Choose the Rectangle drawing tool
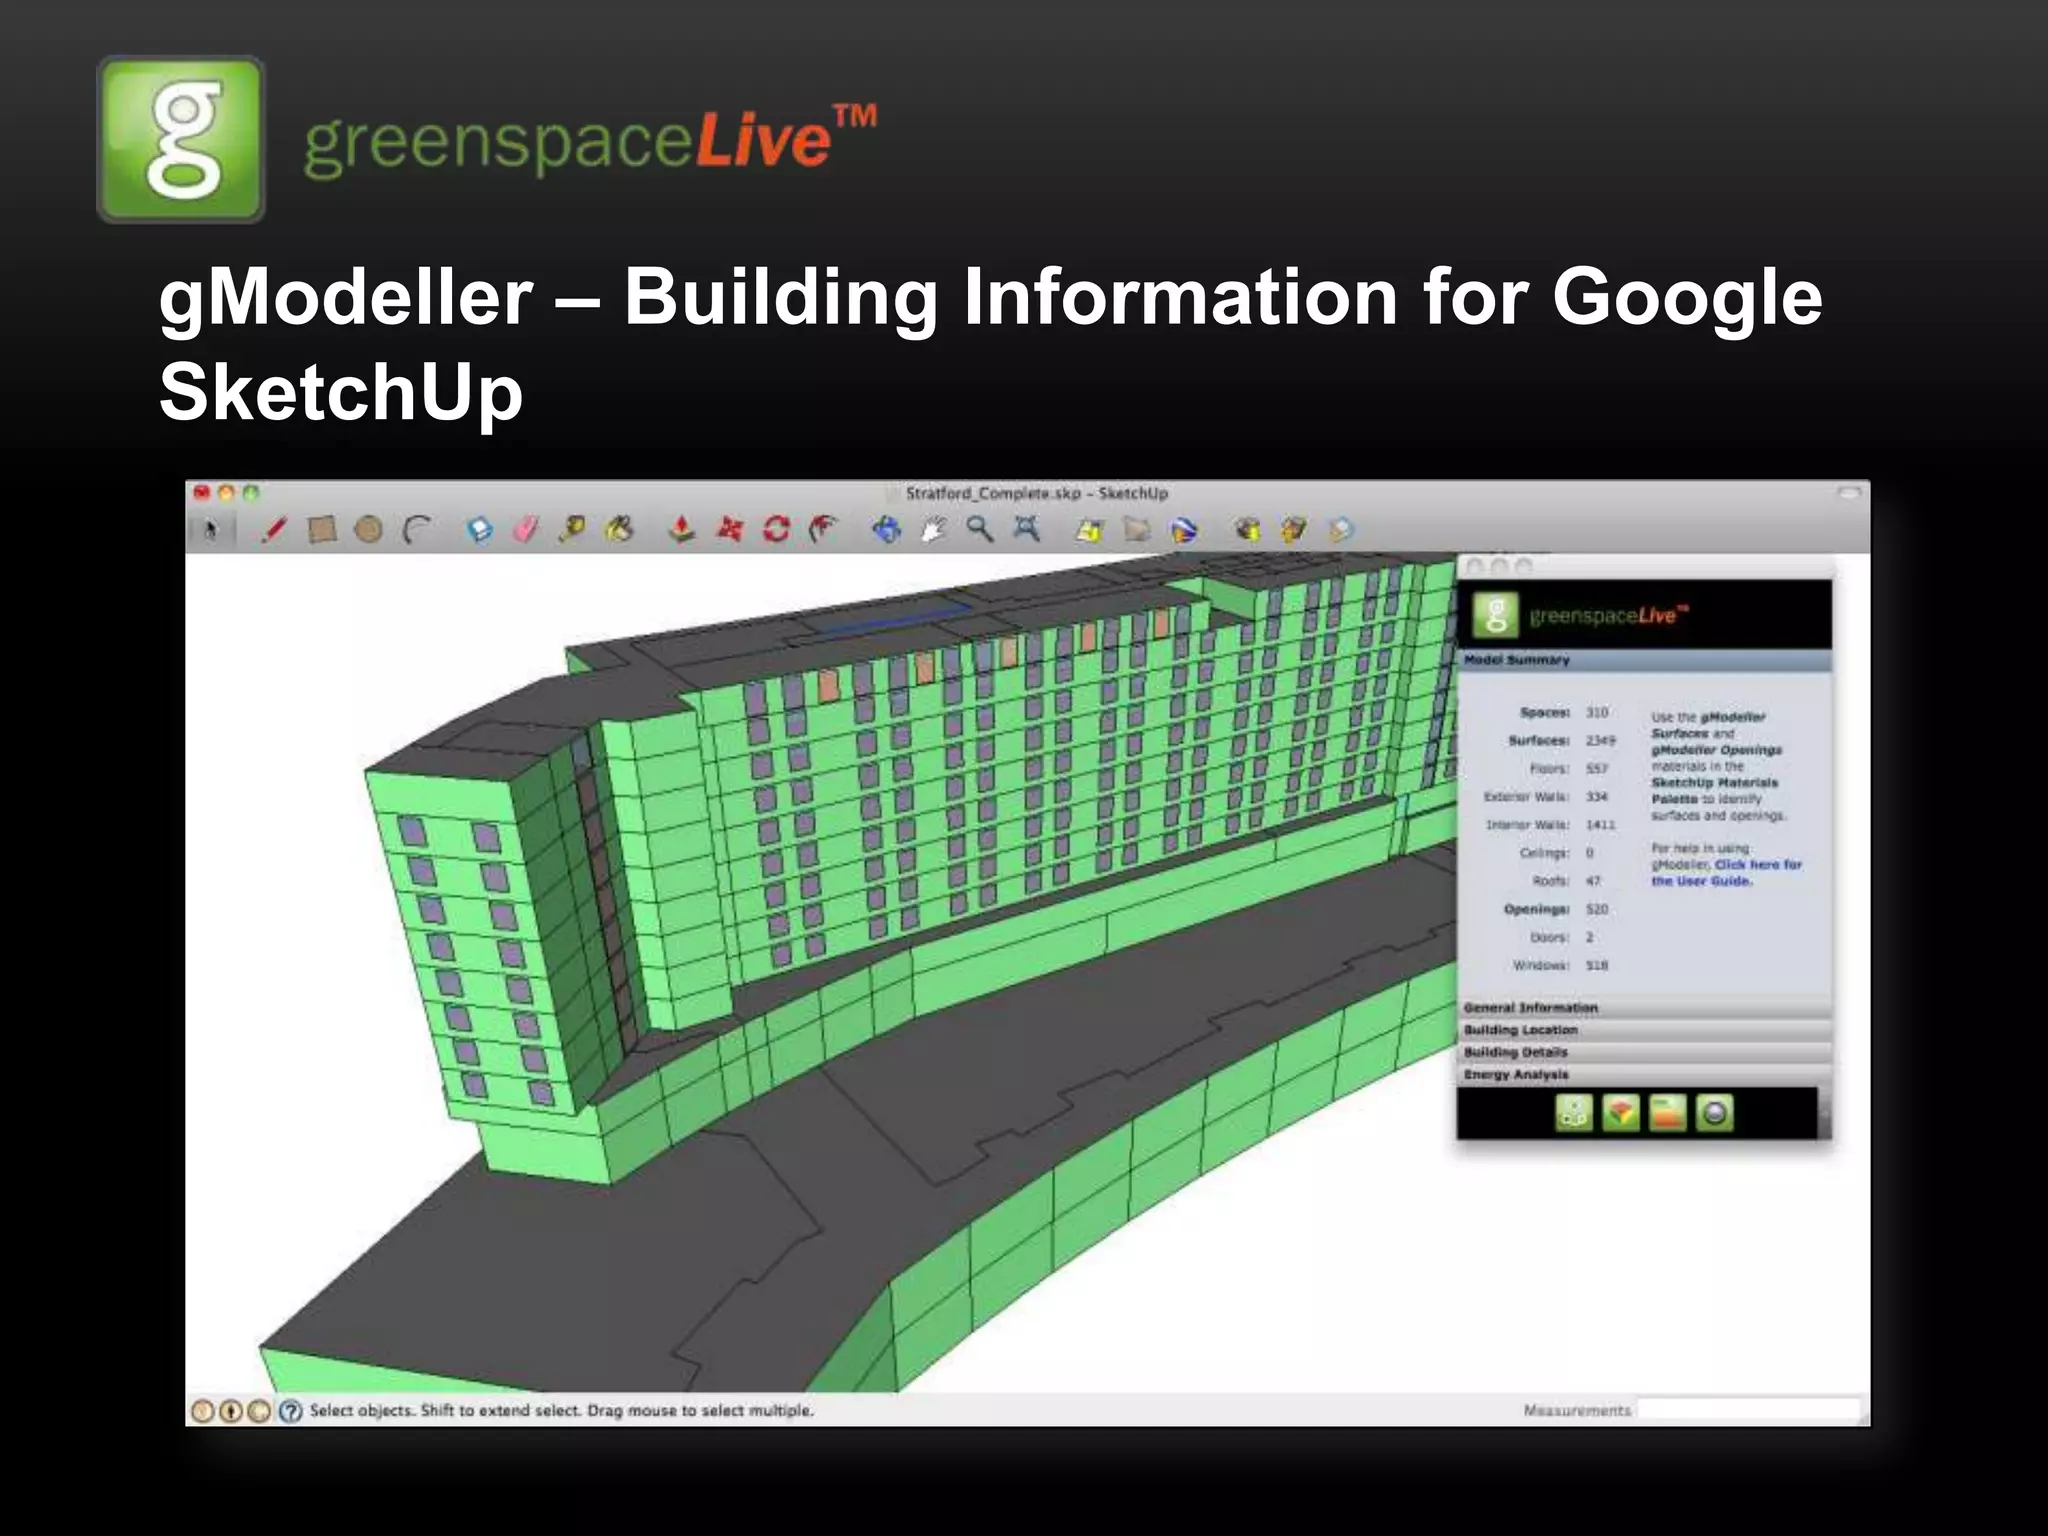This screenshot has height=1536, width=2048. pos(321,529)
